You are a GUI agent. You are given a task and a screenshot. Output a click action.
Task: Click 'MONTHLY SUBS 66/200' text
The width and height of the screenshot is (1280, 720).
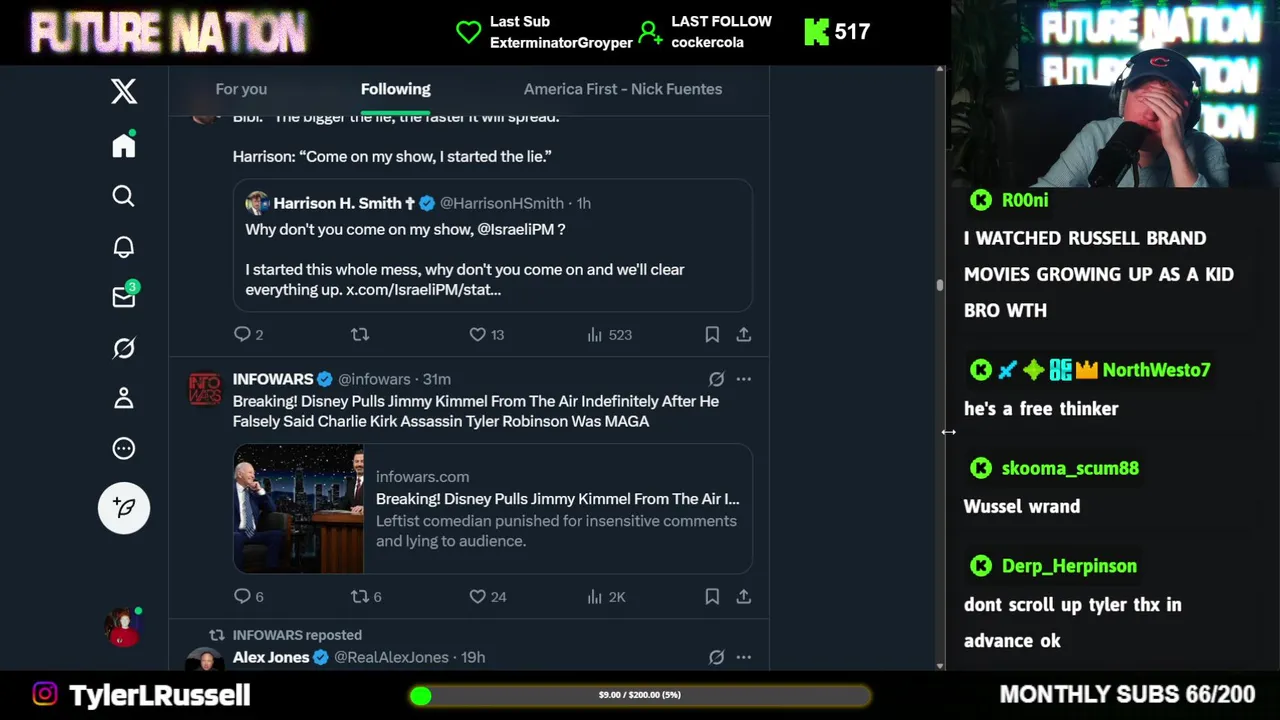[1127, 694]
